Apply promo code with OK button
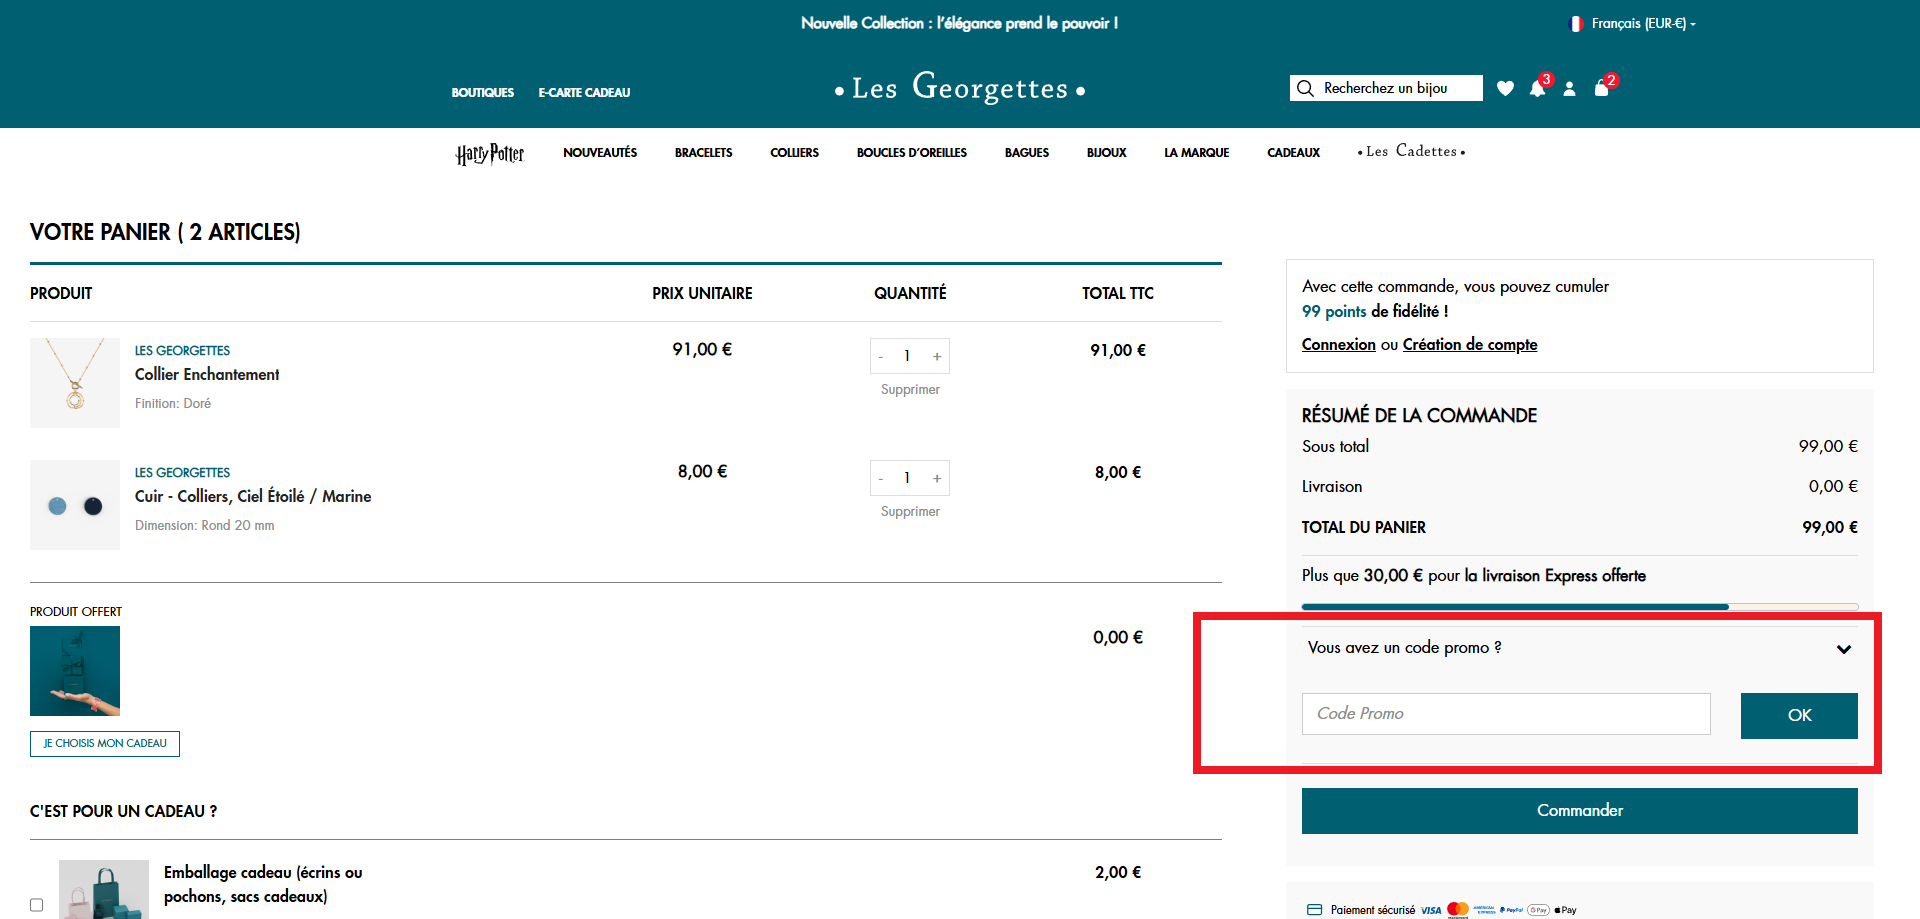This screenshot has height=919, width=1920. [x=1799, y=716]
